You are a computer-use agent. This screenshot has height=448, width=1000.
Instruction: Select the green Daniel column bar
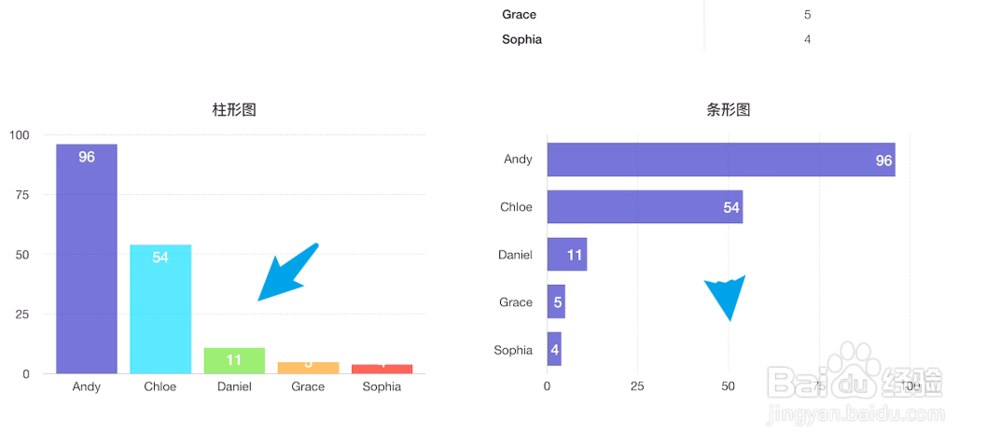(234, 360)
